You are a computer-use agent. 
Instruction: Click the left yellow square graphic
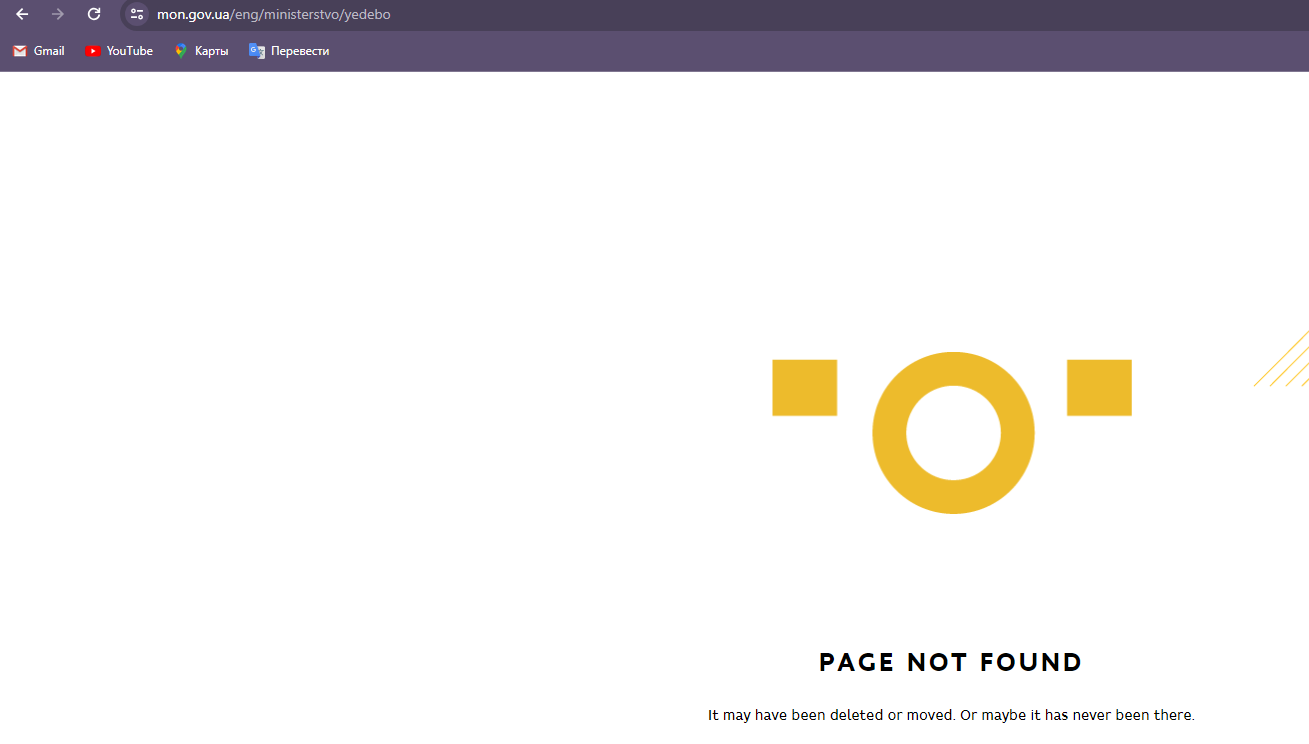pyautogui.click(x=804, y=388)
